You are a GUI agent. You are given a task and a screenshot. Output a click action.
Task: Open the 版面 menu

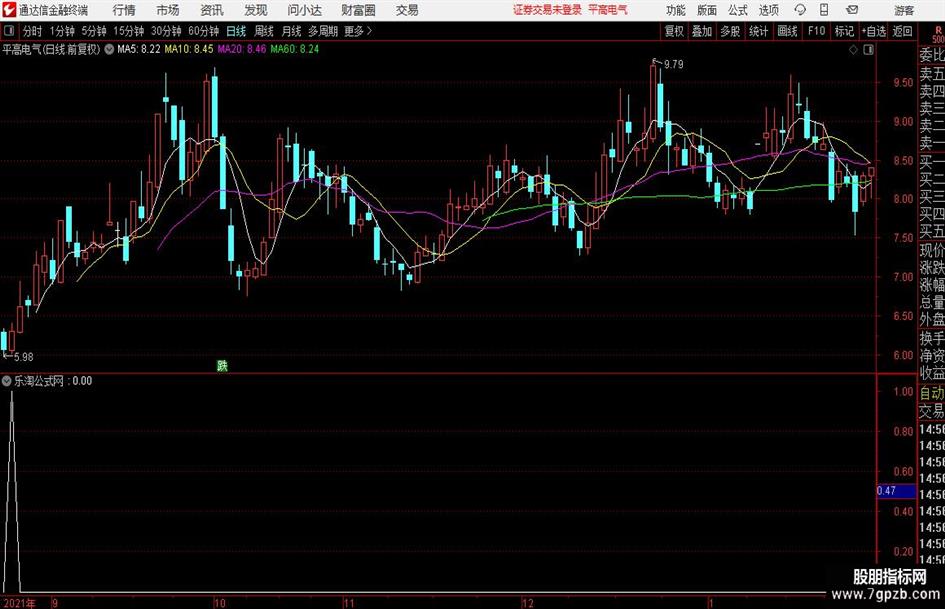tap(706, 10)
